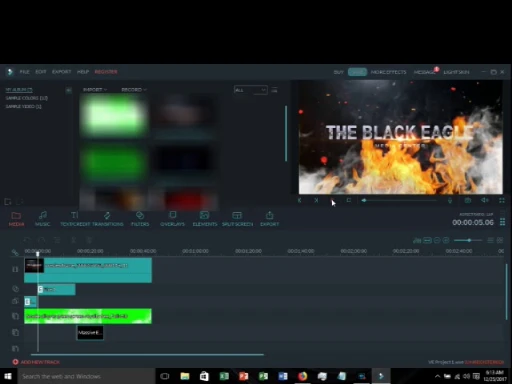Click the redo icon above timeline
The width and height of the screenshot is (512, 384).
click(x=42, y=240)
